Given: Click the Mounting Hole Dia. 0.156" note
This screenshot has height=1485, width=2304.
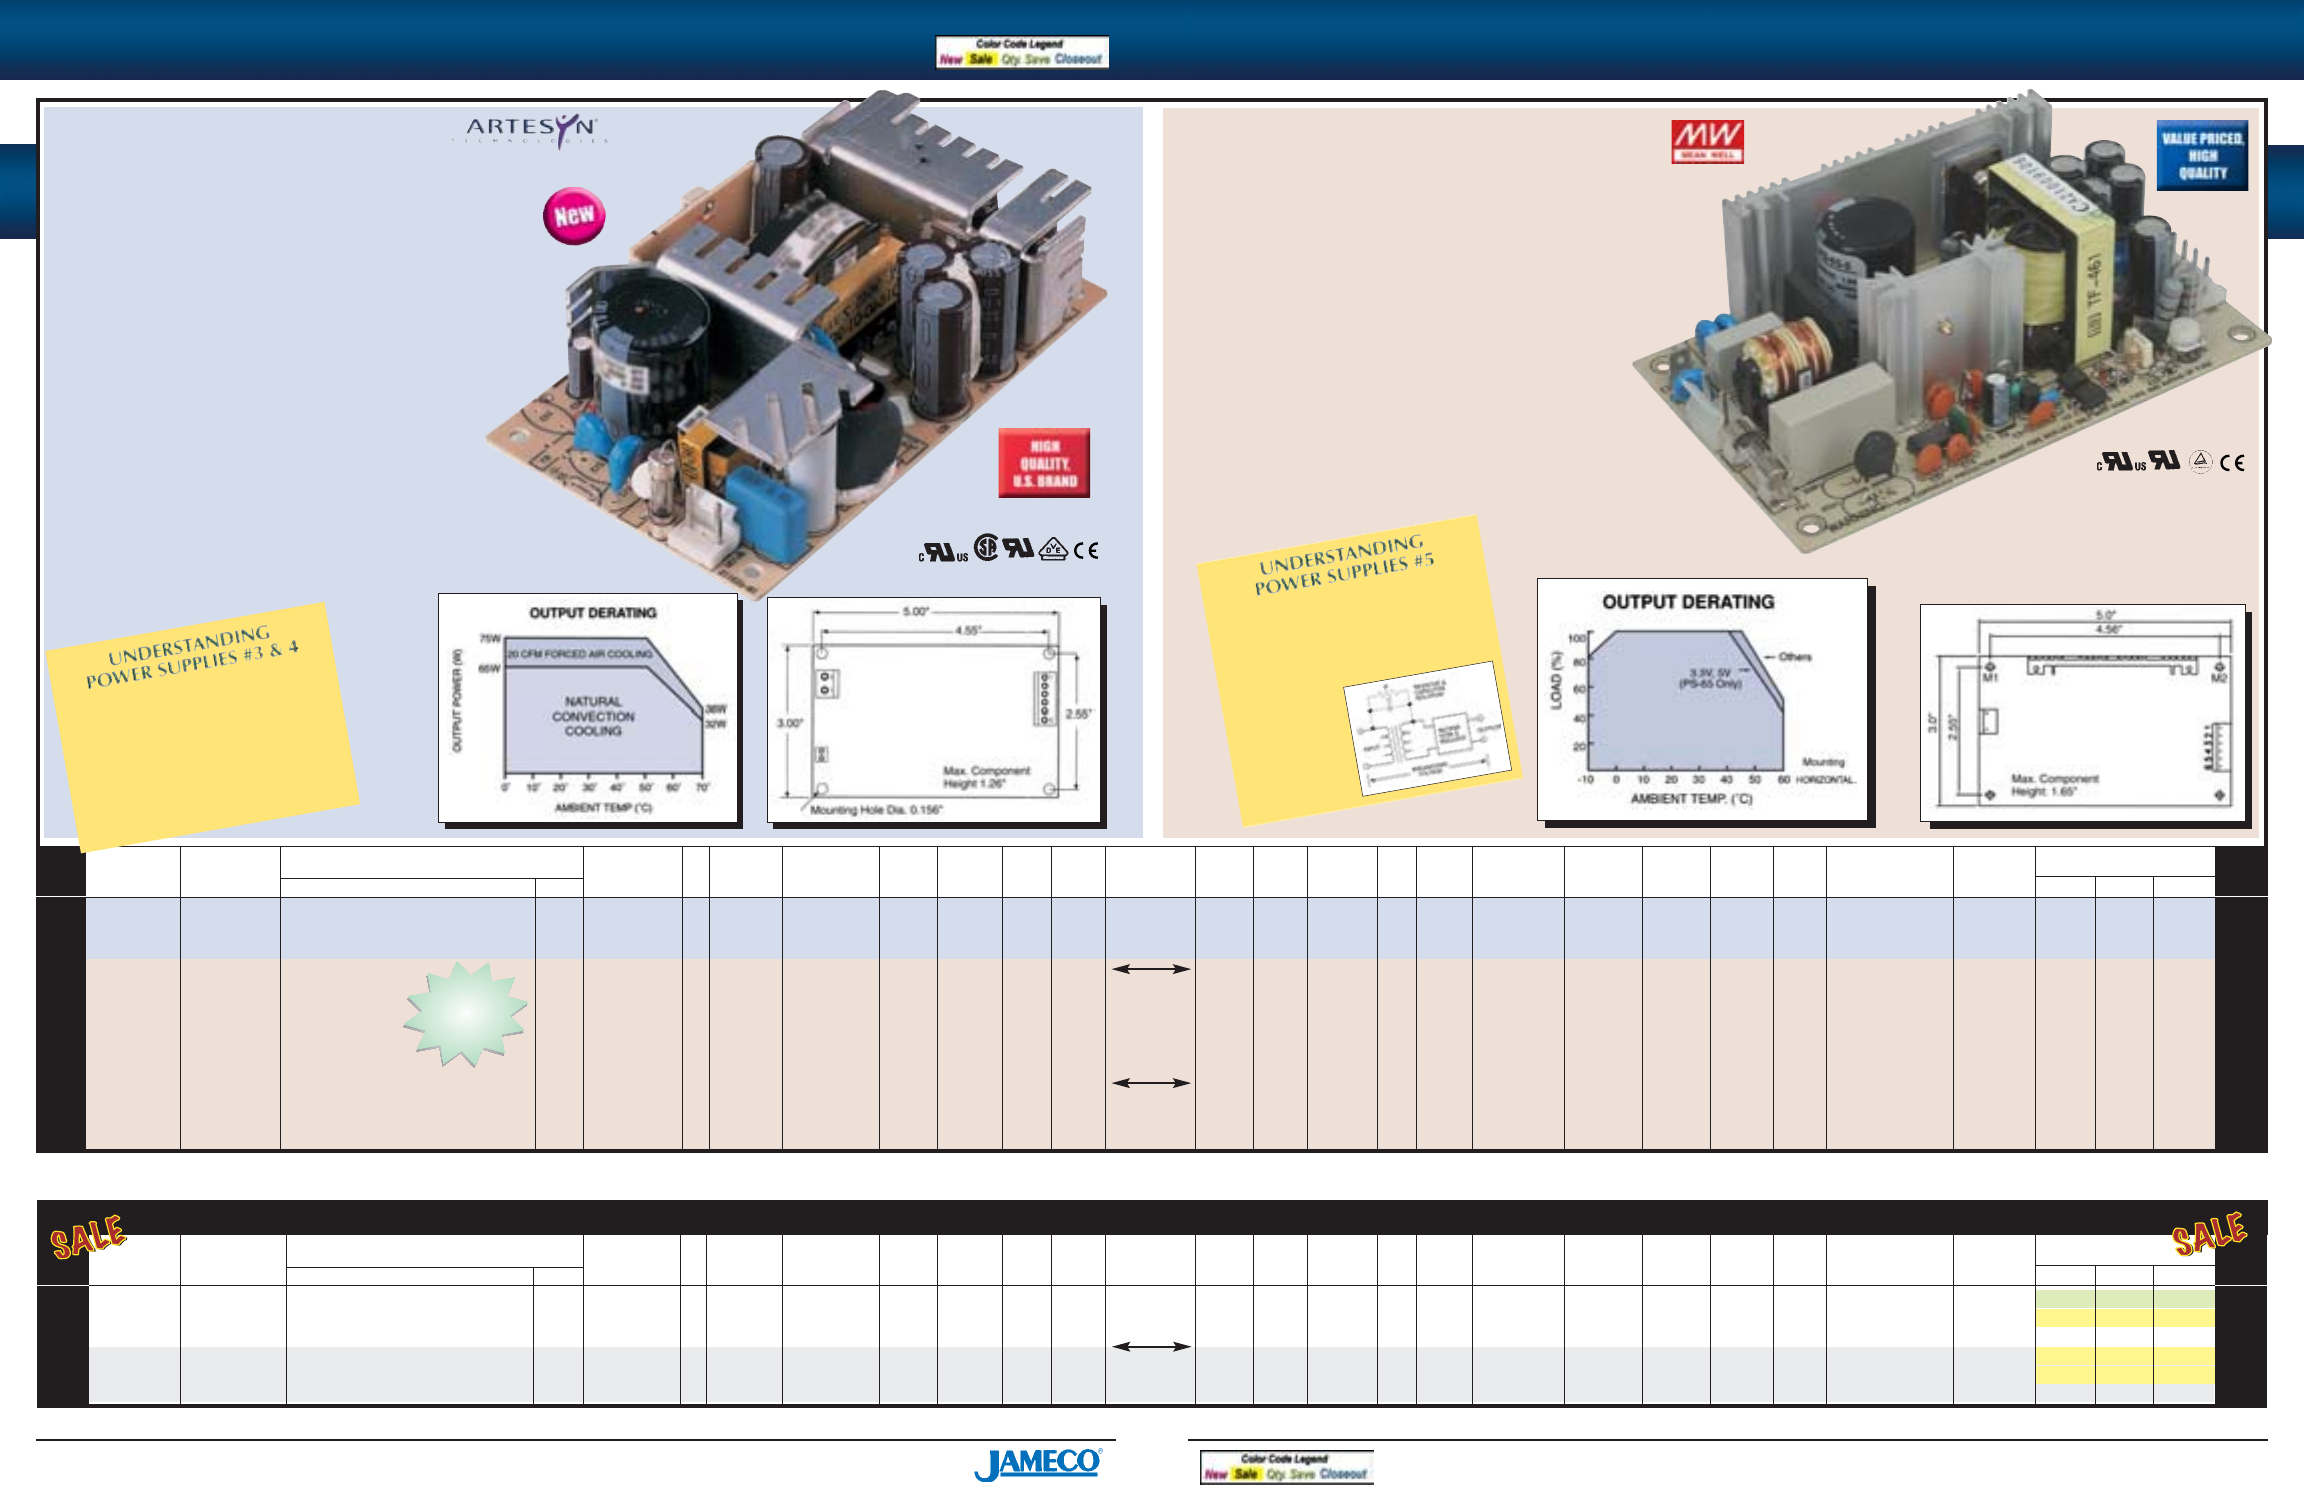Looking at the screenshot, I should click(x=876, y=810).
